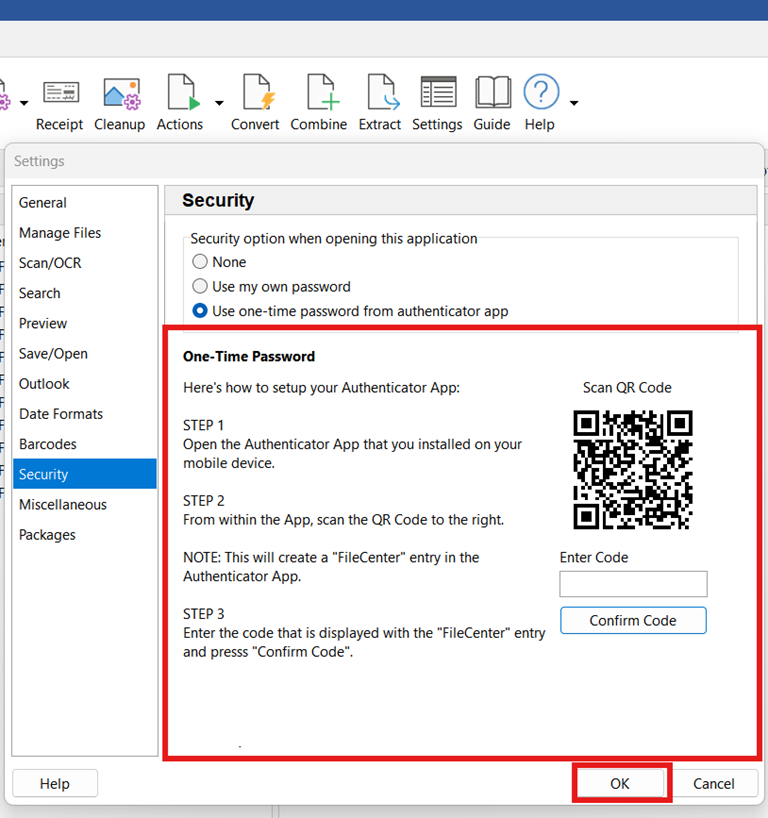The height and width of the screenshot is (818, 768).
Task: Select the None security option
Action: click(200, 262)
